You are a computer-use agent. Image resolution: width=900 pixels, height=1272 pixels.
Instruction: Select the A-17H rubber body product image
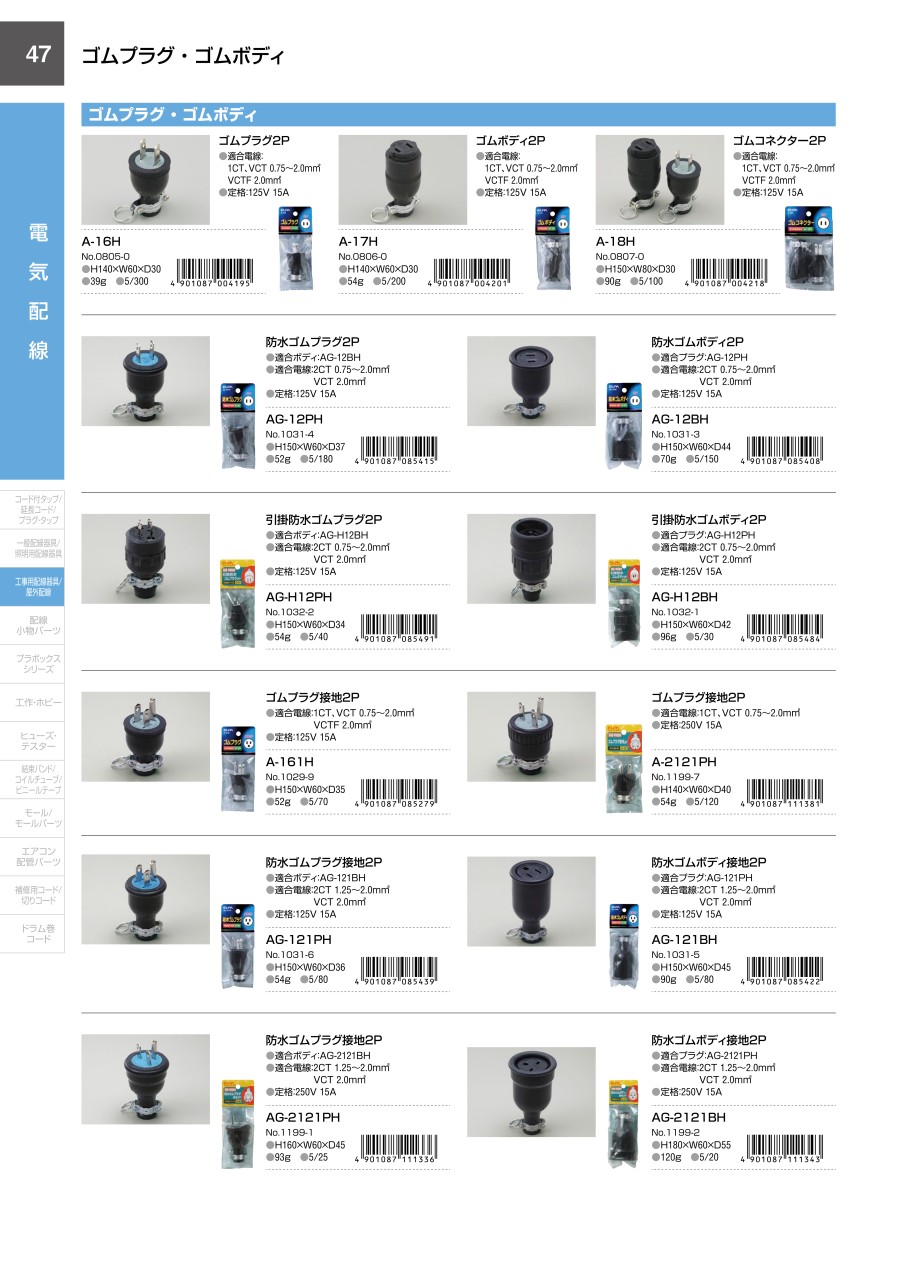click(402, 180)
